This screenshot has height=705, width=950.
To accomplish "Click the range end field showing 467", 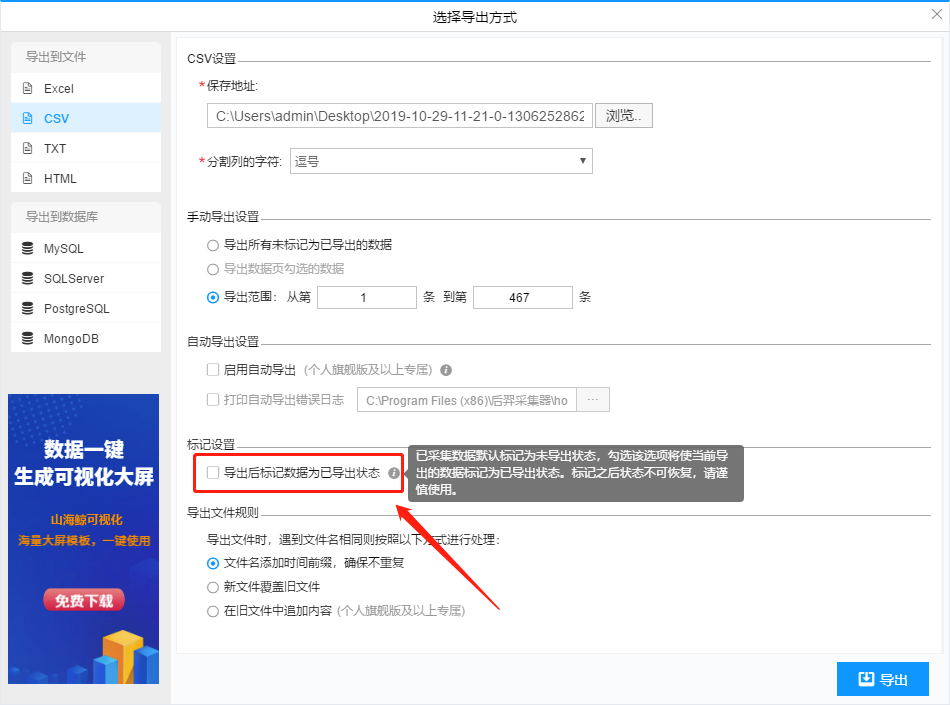I will [x=522, y=297].
